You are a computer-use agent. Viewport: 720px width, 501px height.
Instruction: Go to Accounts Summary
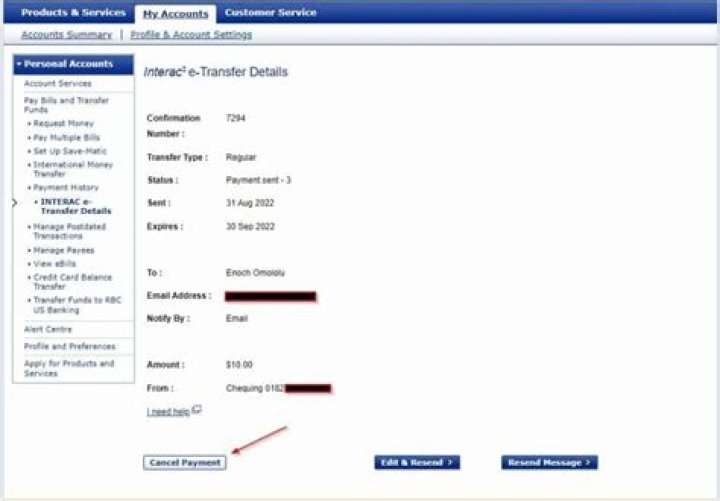(66, 35)
